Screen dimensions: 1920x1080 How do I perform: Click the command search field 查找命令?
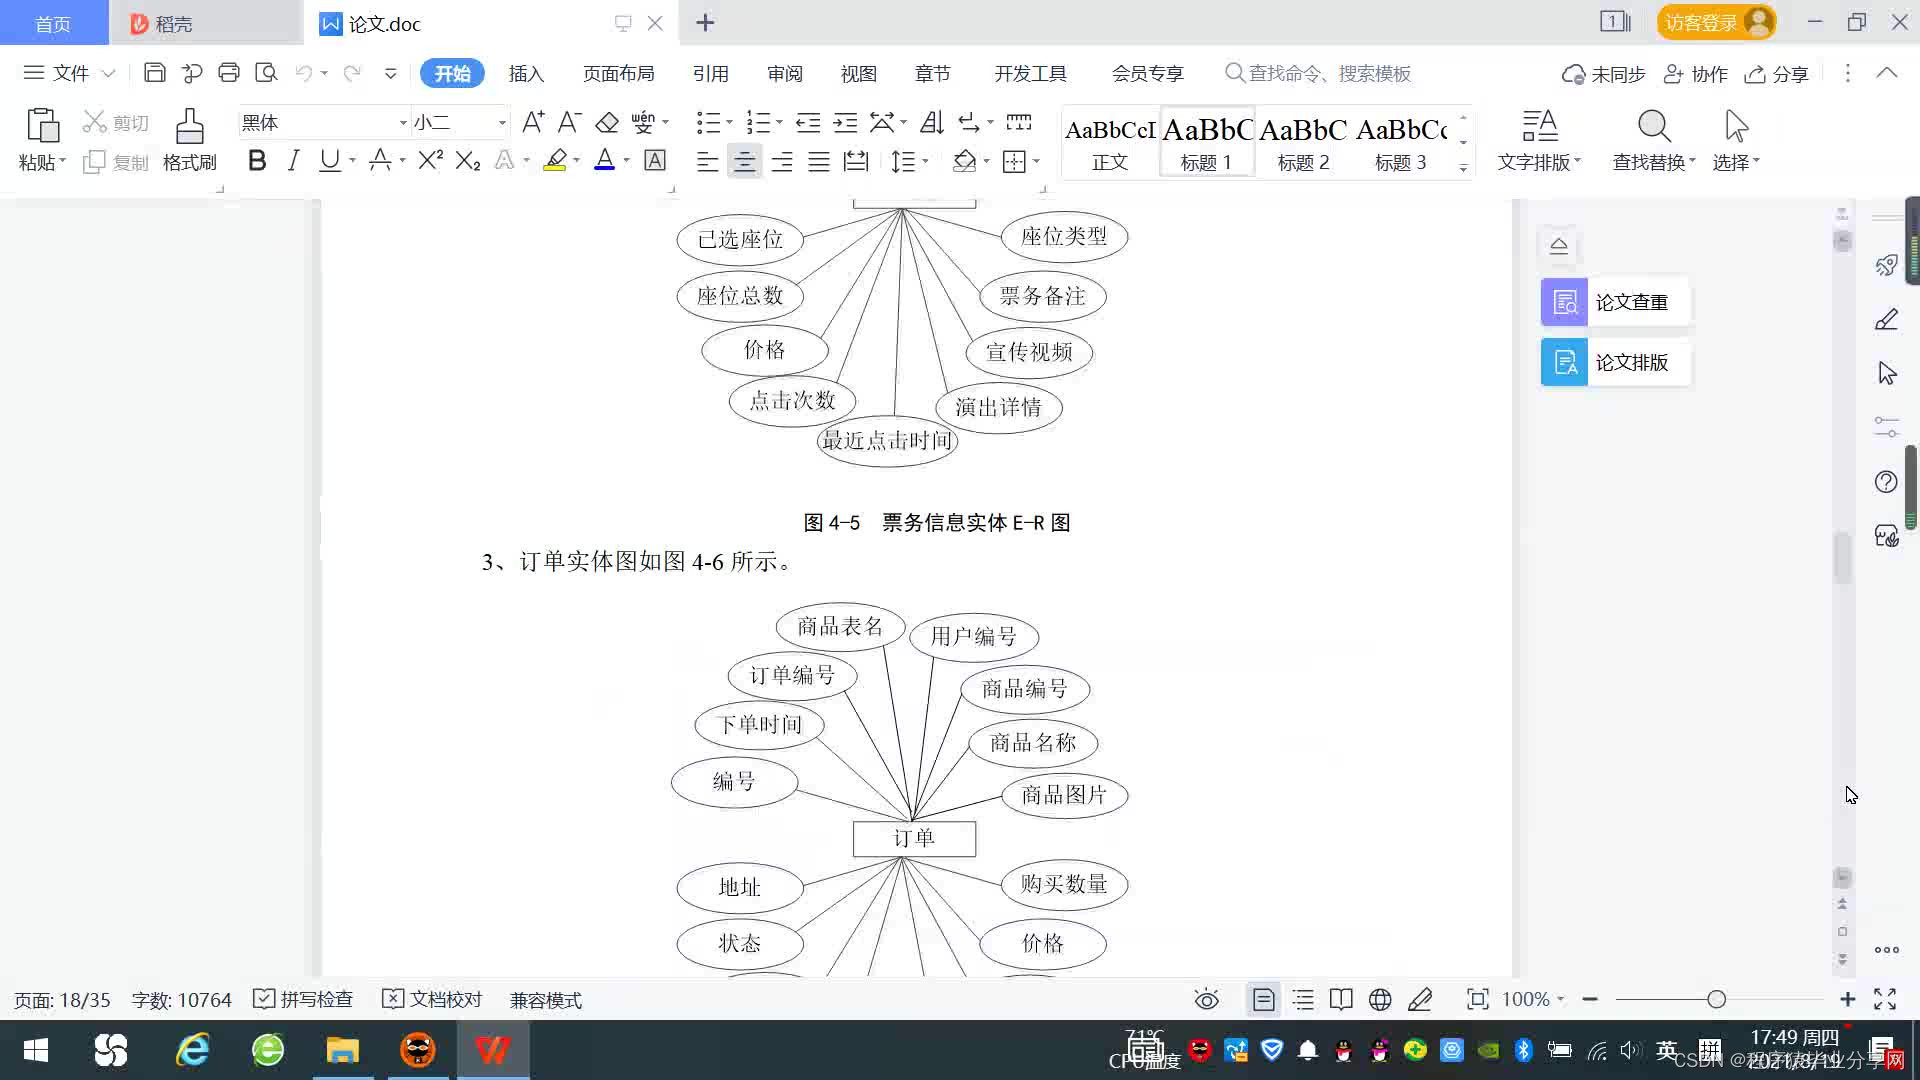(x=1328, y=74)
